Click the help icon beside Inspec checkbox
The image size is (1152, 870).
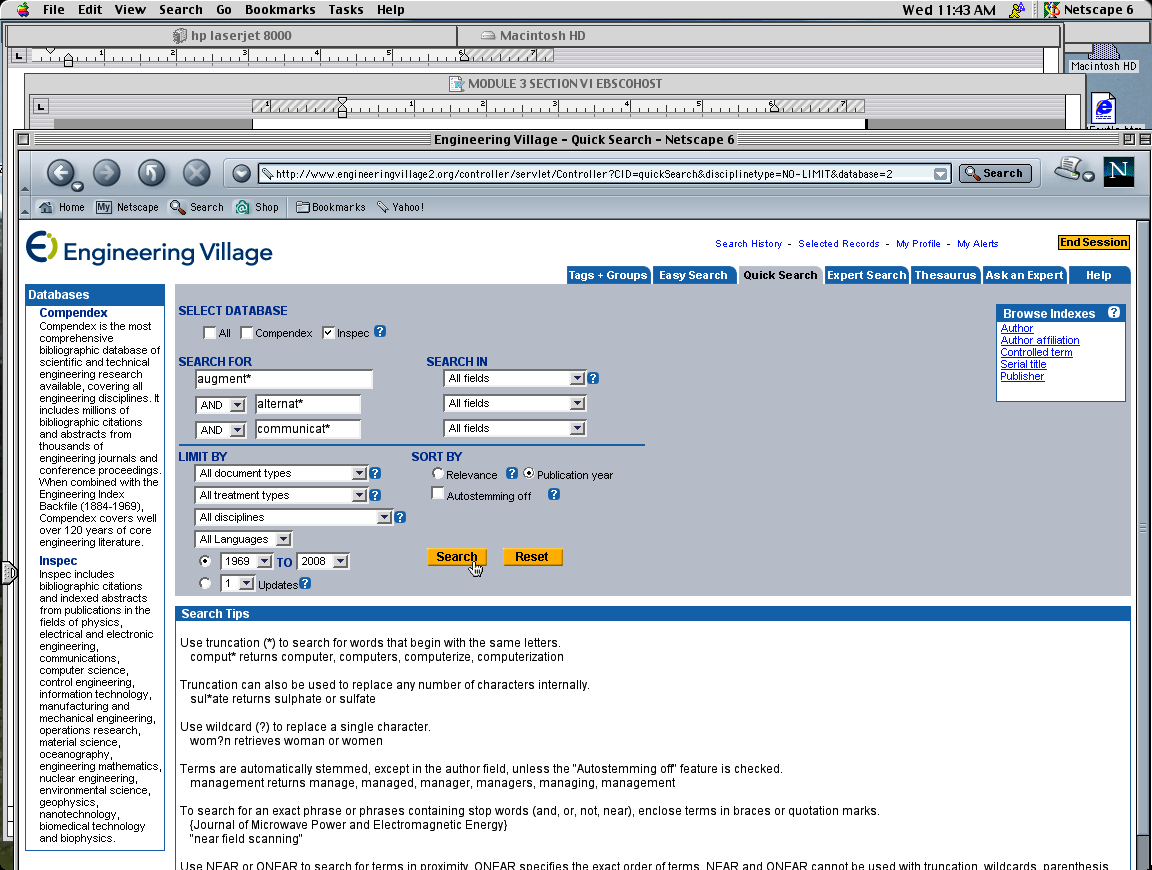tap(380, 331)
